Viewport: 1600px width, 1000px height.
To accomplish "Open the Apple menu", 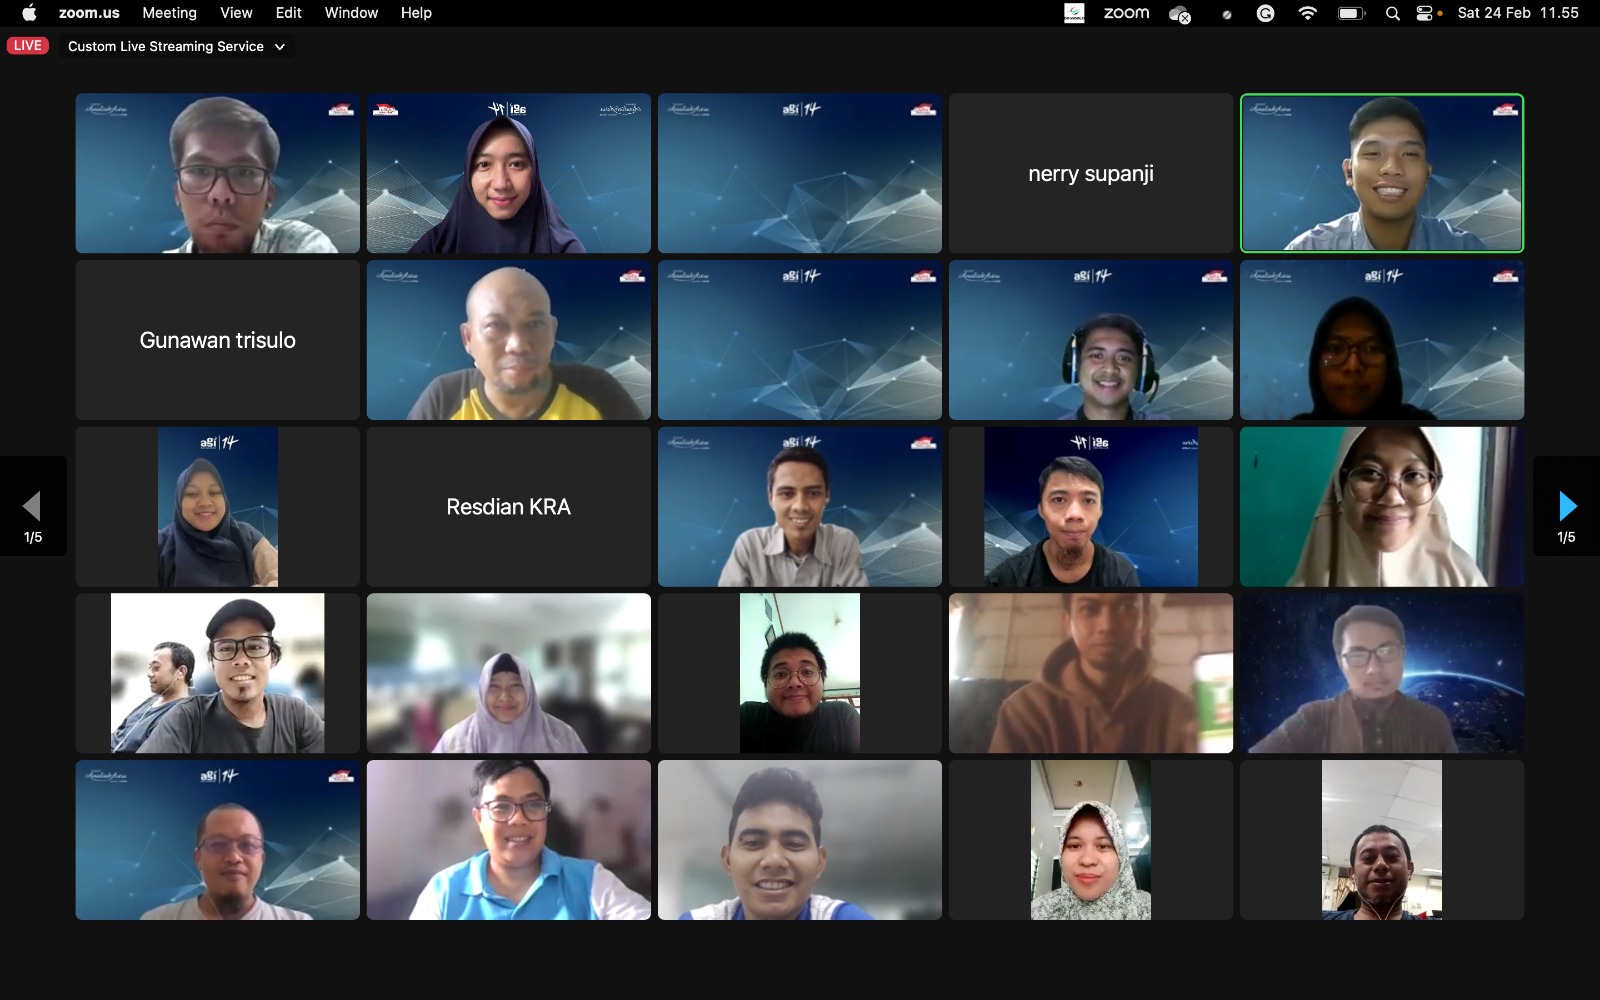I will (29, 13).
